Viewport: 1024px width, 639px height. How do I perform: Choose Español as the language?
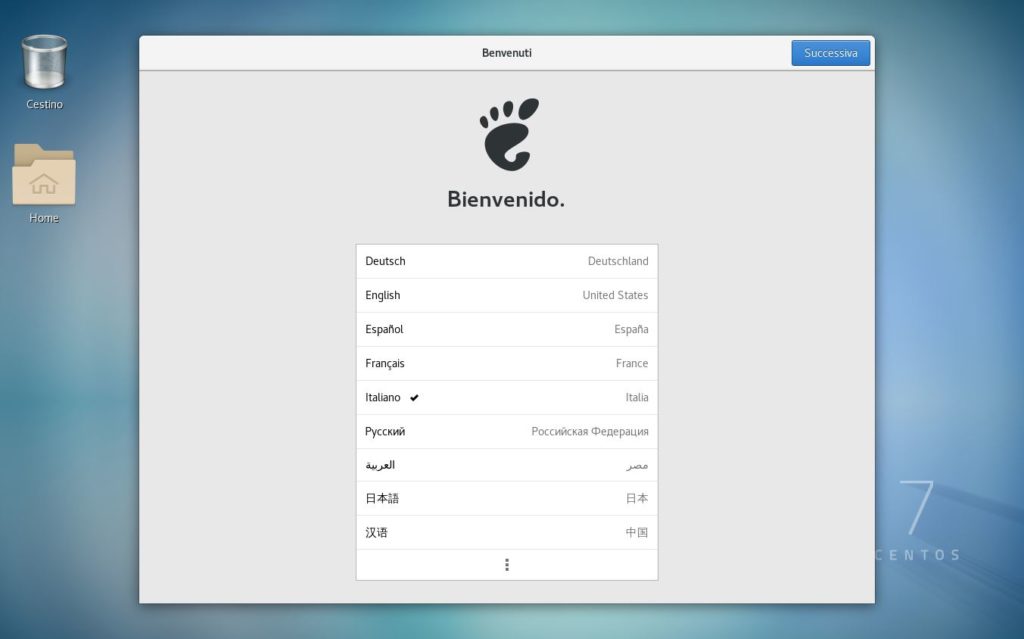507,329
